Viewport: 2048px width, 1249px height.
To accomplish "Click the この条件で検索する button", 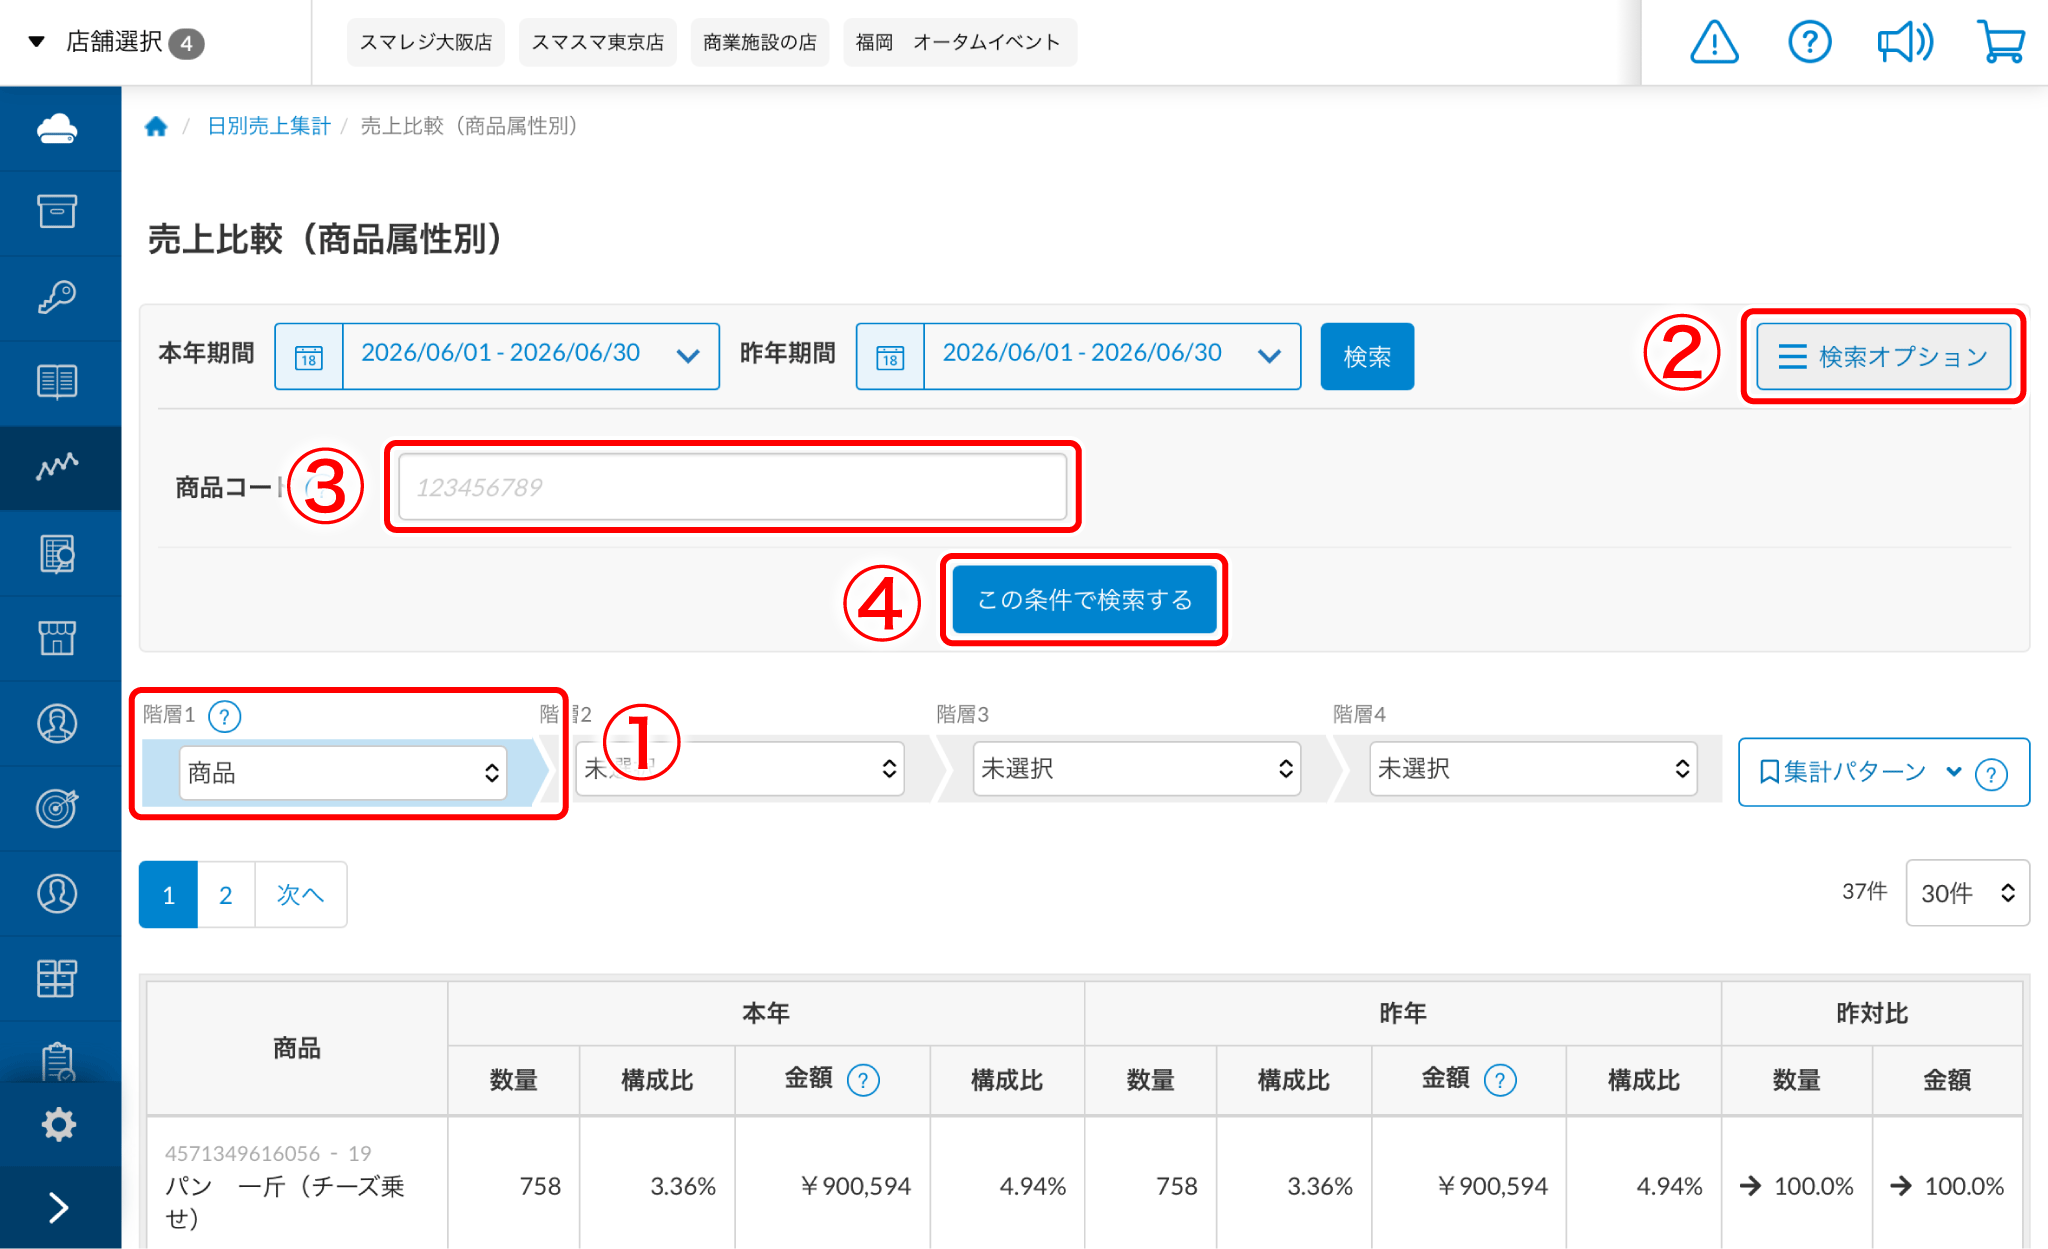I will click(1084, 600).
